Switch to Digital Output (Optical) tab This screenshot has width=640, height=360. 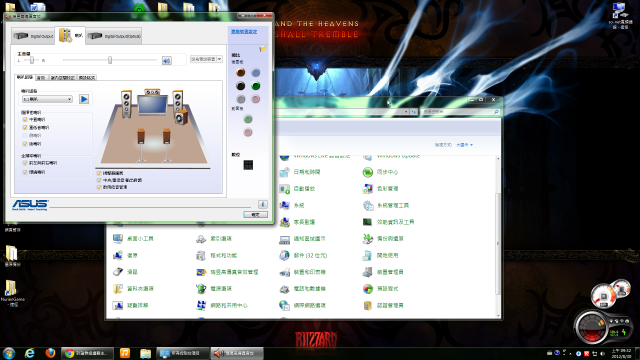pos(114,36)
